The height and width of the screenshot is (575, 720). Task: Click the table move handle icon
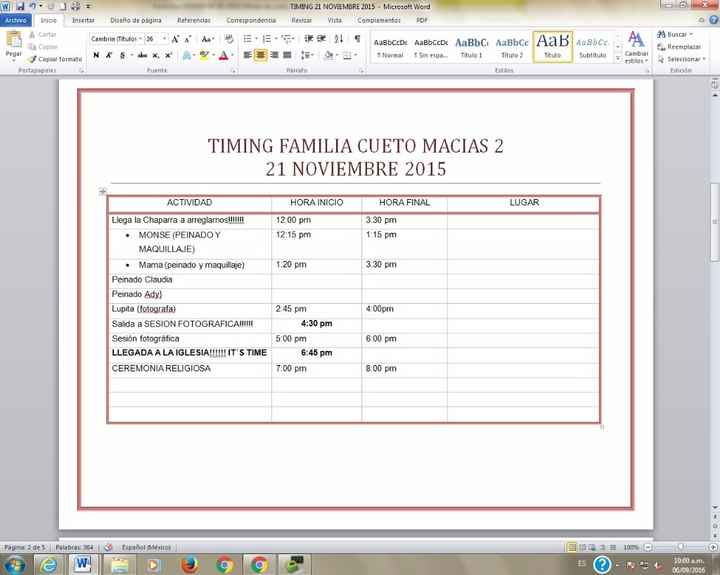point(103,191)
